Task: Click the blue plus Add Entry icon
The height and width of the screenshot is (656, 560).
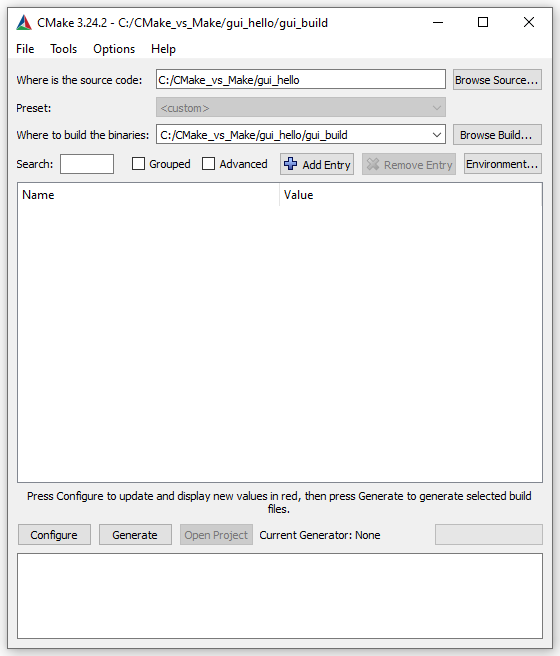Action: (x=290, y=164)
